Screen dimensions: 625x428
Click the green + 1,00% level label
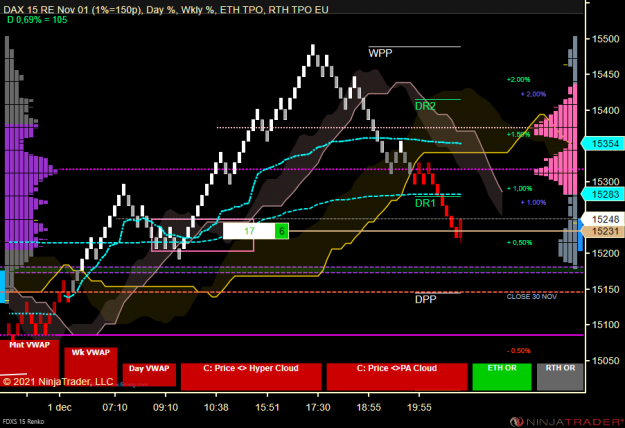tap(519, 188)
